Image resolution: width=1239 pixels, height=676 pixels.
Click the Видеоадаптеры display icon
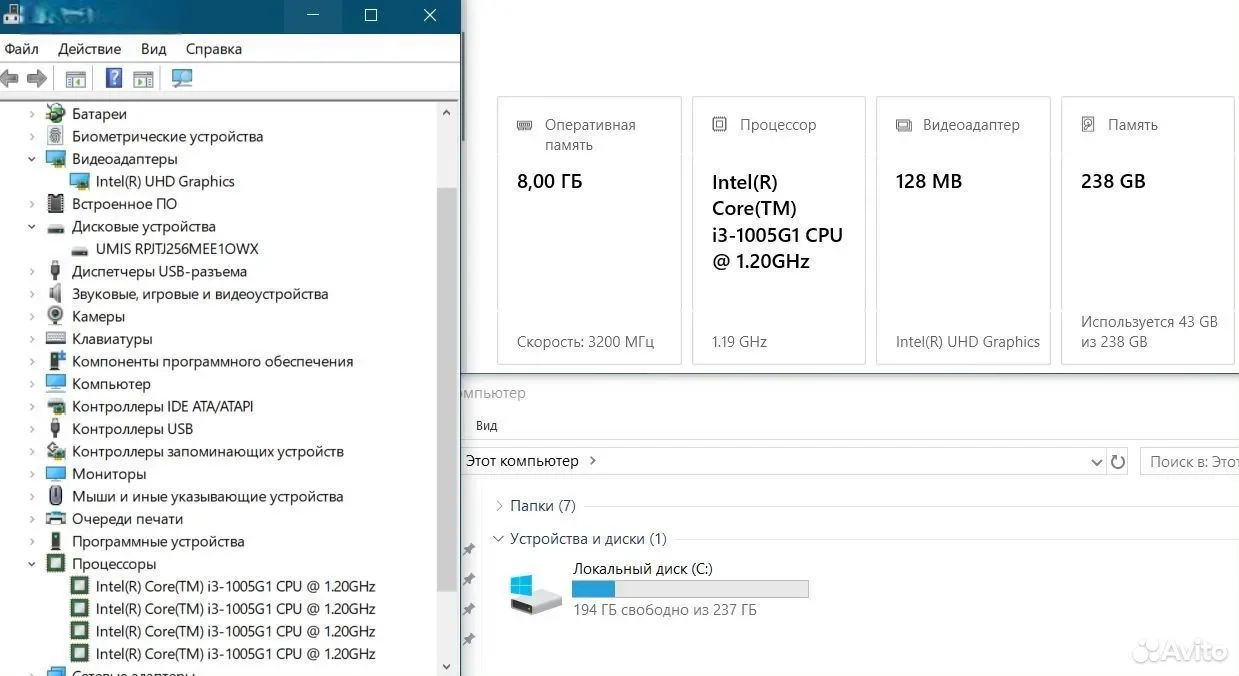click(x=56, y=159)
